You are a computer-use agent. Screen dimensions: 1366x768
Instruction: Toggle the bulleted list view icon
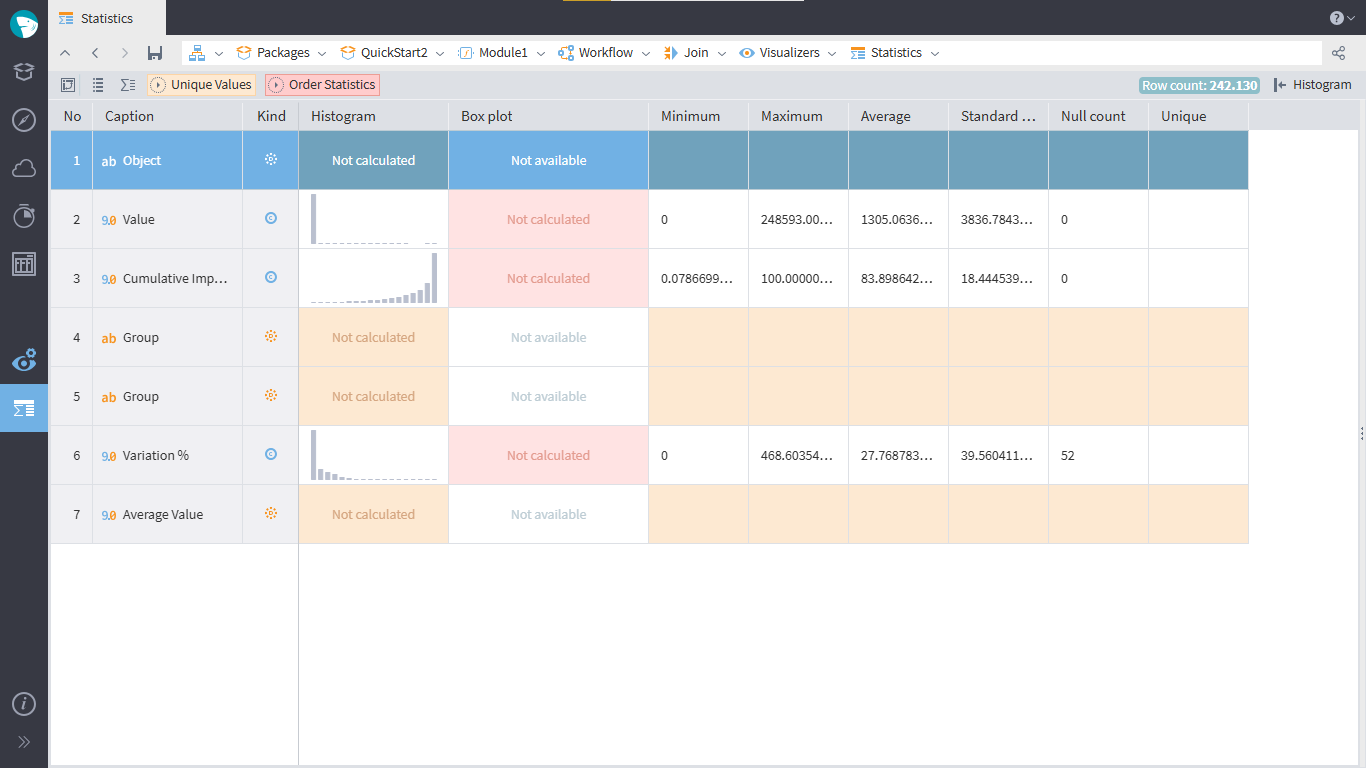pos(98,85)
